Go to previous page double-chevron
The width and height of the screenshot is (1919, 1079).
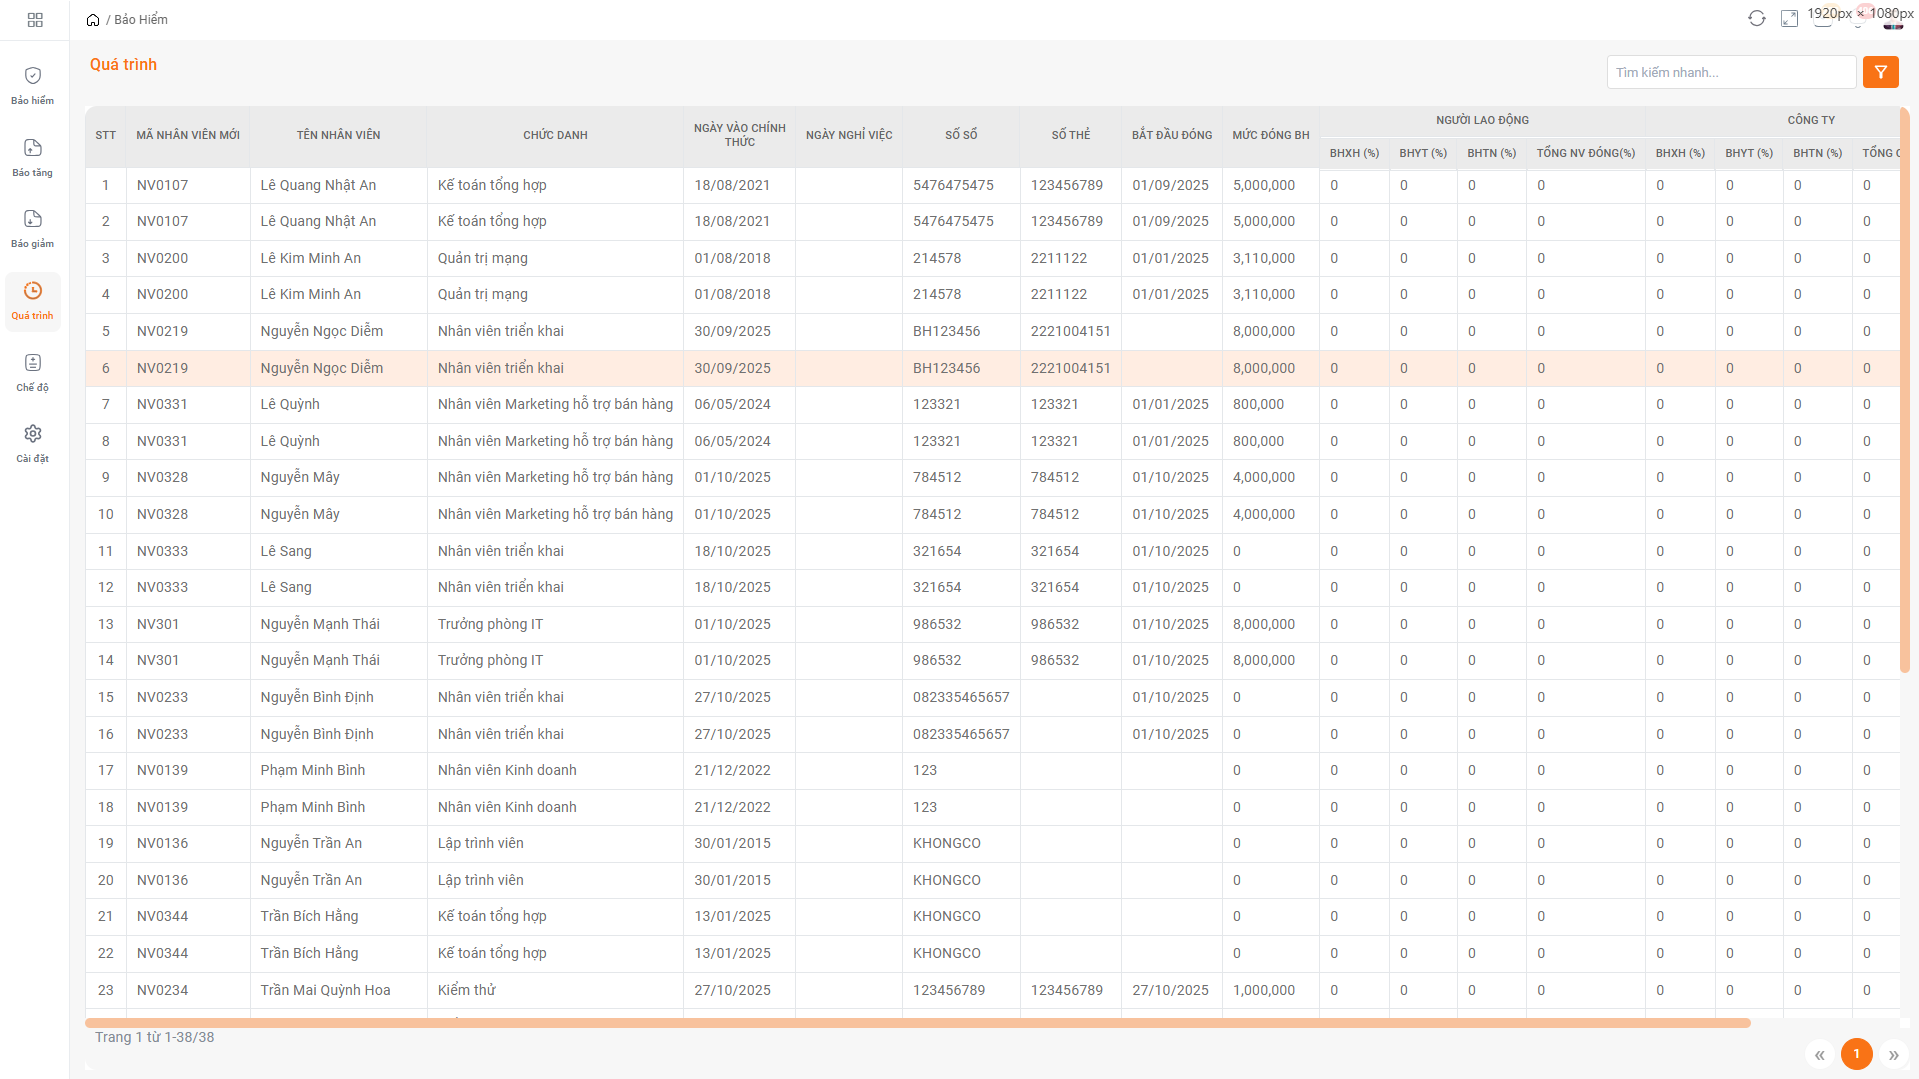click(x=1819, y=1055)
